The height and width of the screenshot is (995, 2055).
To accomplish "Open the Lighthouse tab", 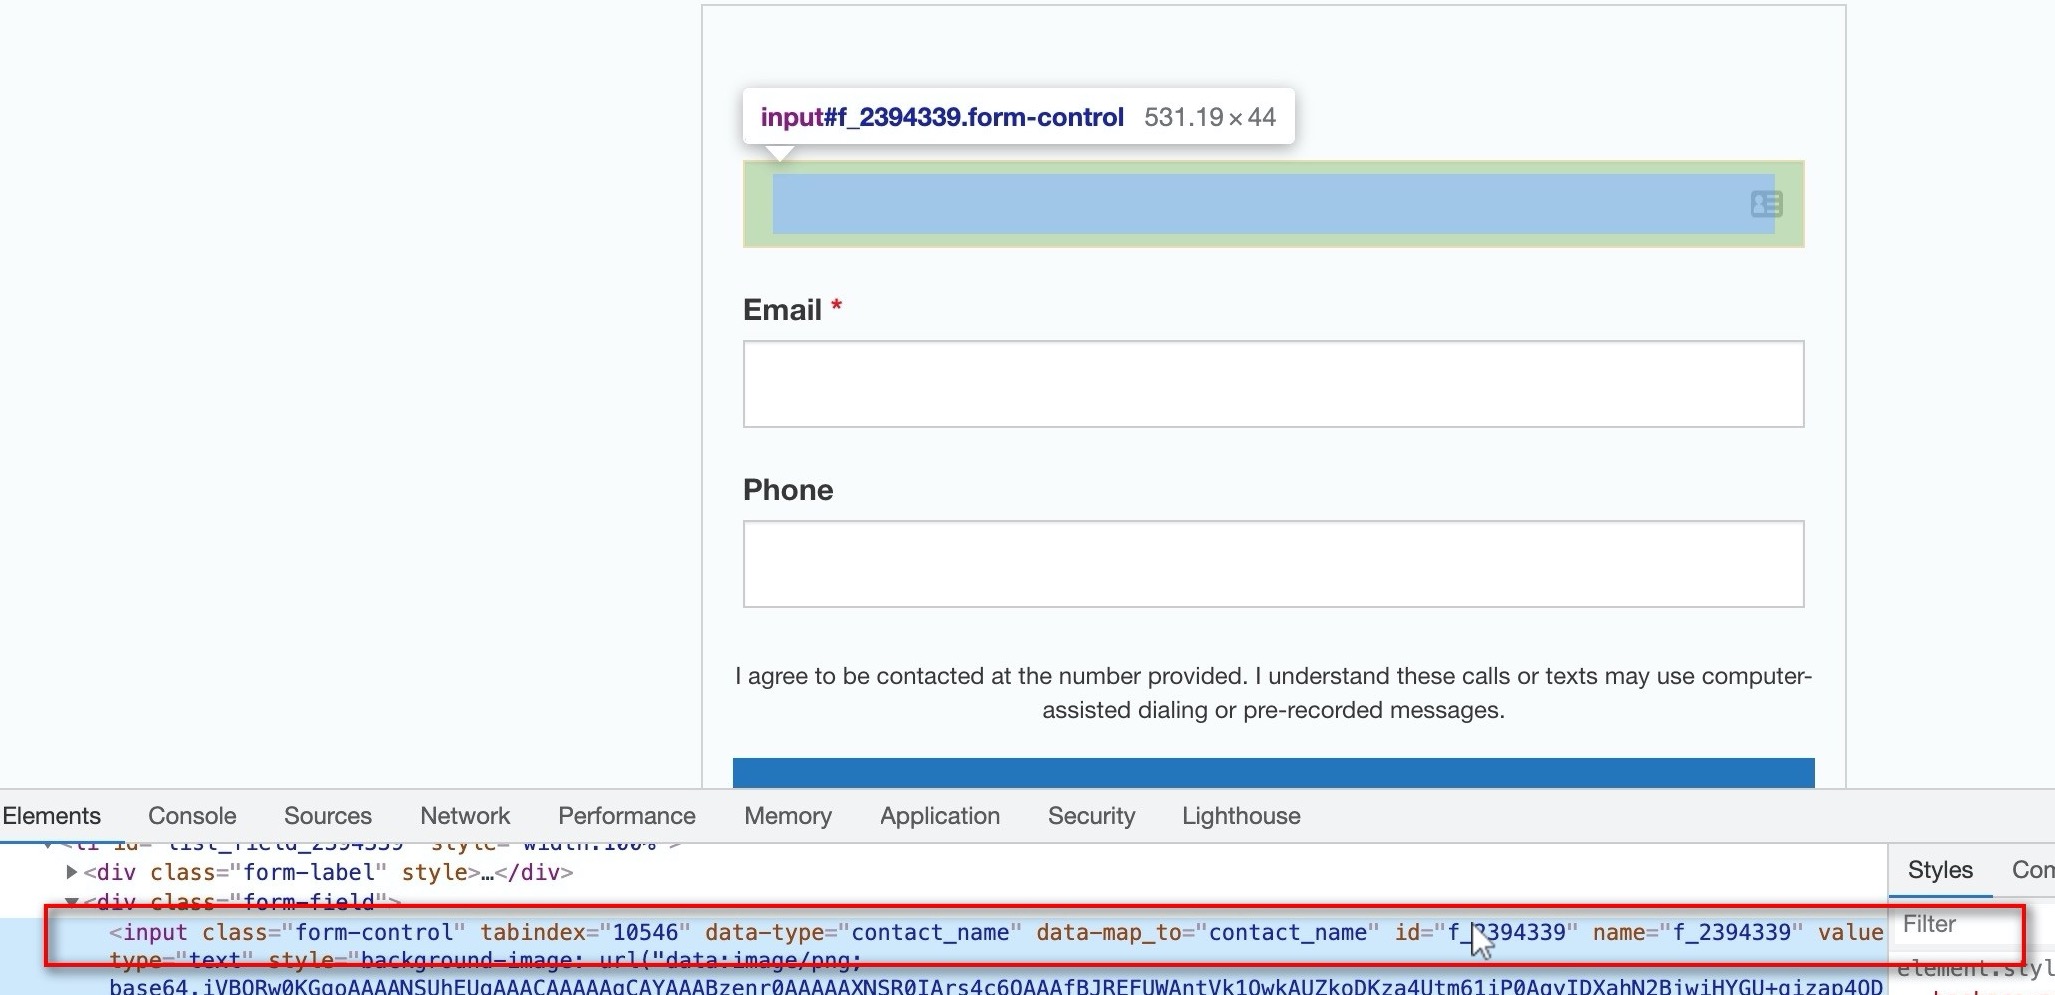I will tap(1241, 816).
